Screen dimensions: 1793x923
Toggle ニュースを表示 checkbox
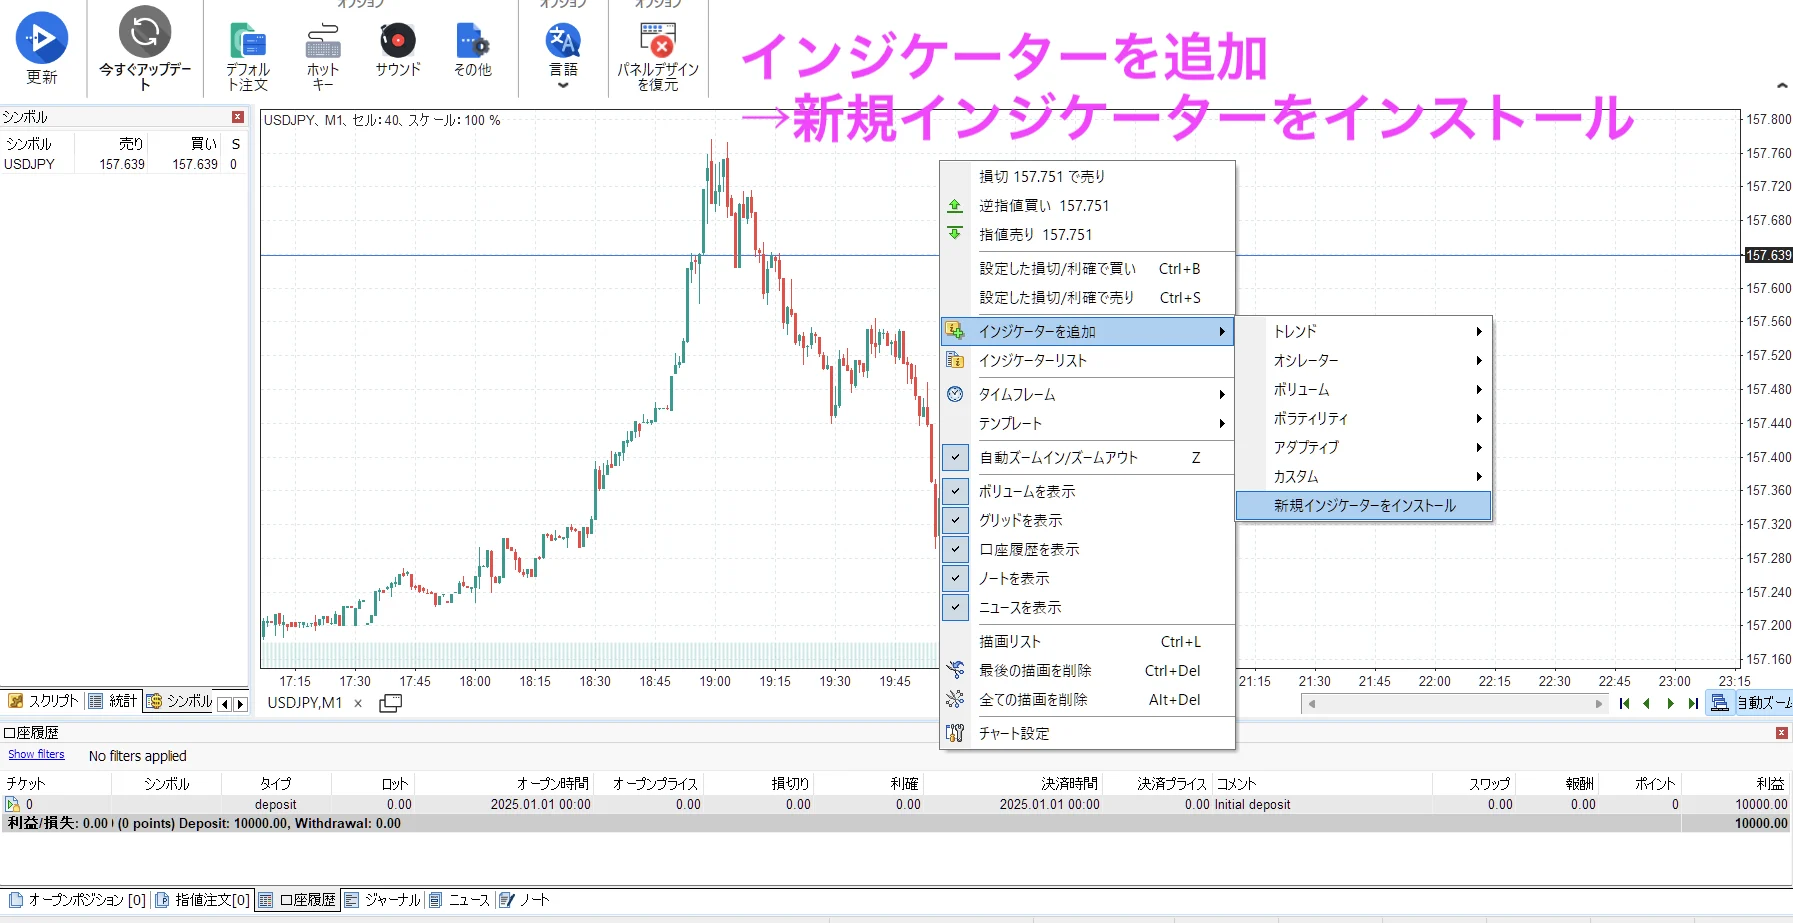click(956, 607)
